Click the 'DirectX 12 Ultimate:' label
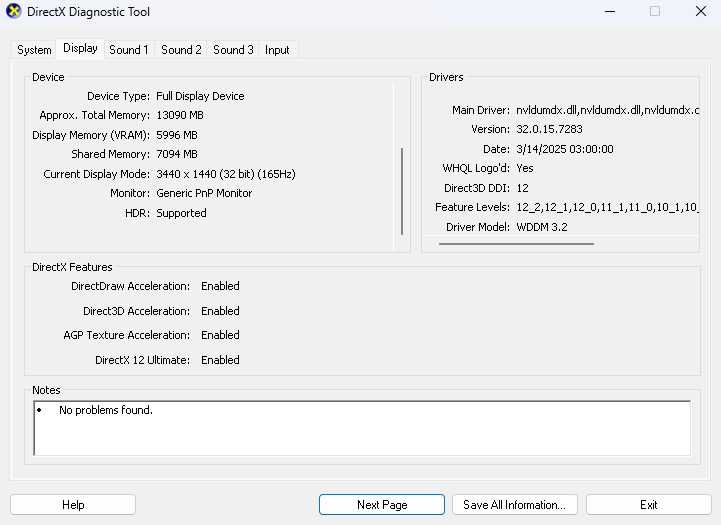The width and height of the screenshot is (721, 525). click(143, 360)
